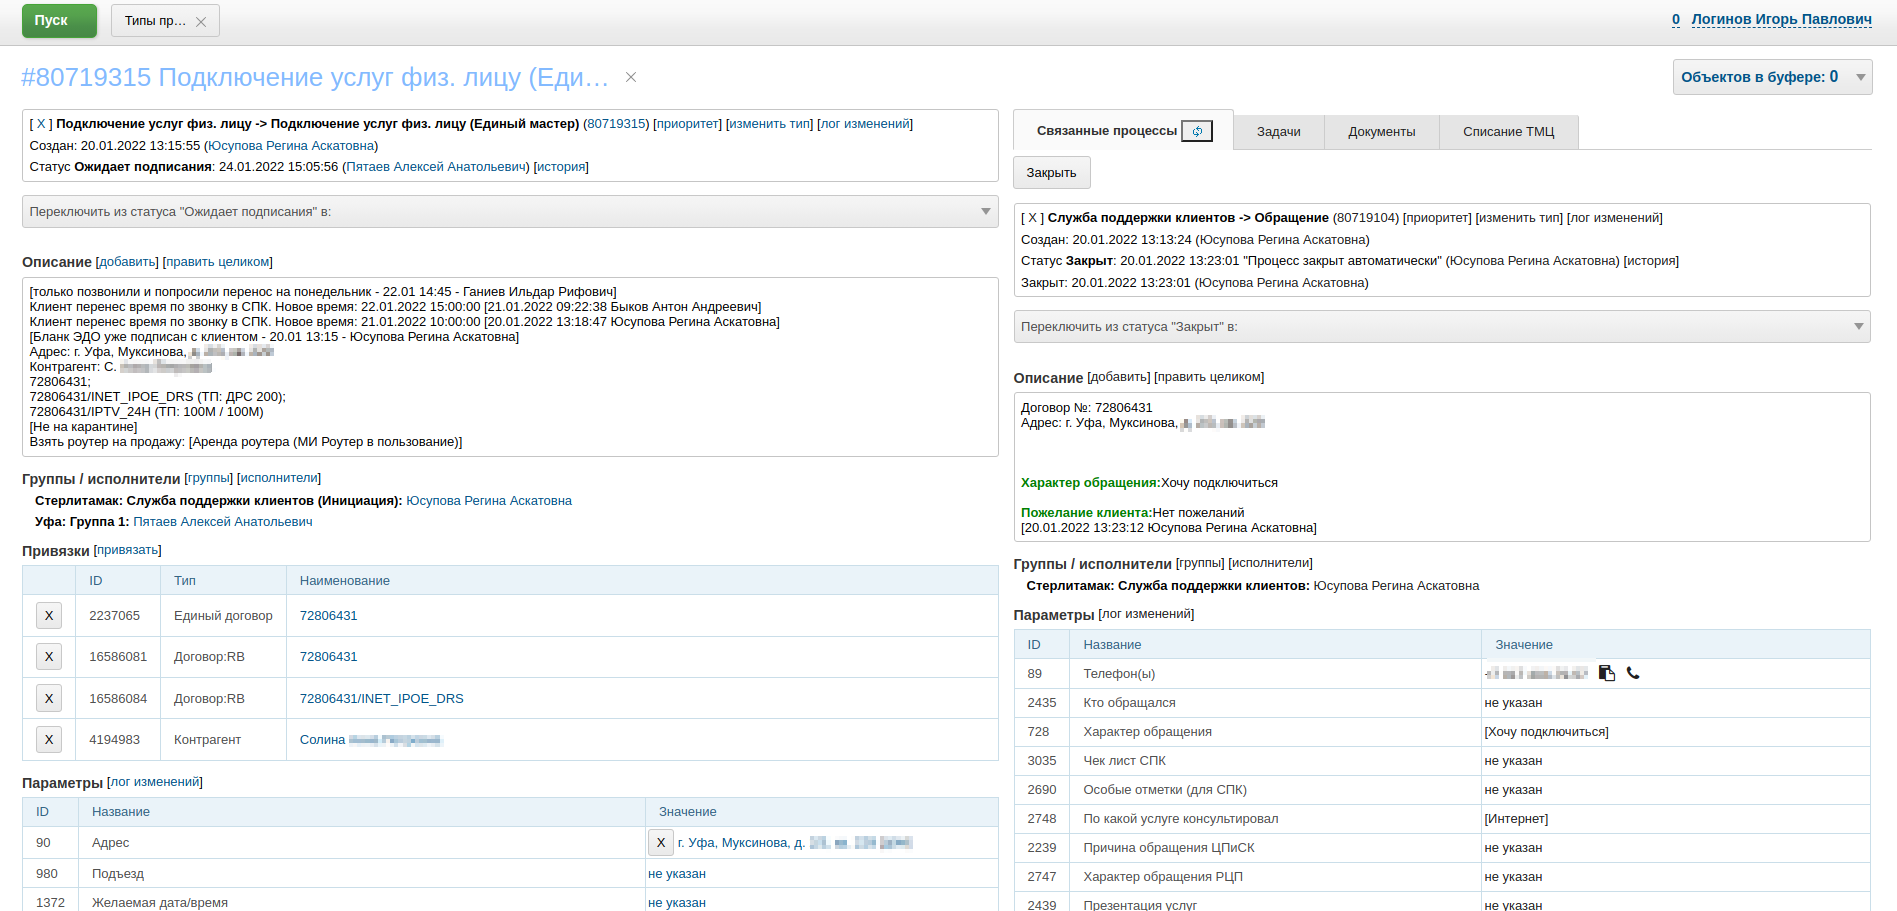
Task: Expand 'Переключить из статуса Закрыт' dropdown
Action: [x=1441, y=327]
